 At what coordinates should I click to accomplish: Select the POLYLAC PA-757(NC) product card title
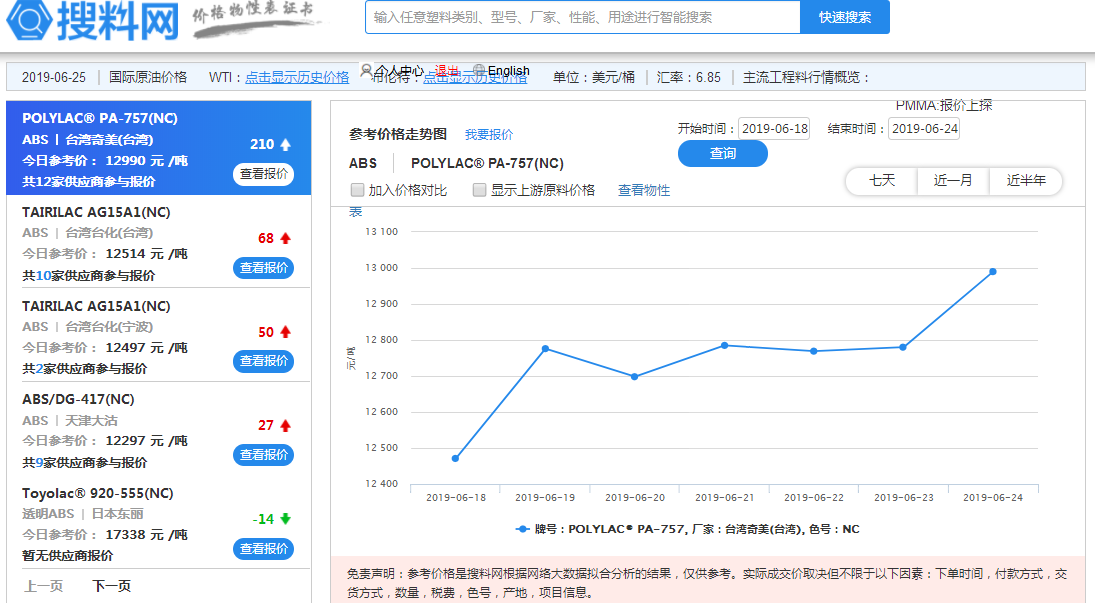click(100, 118)
